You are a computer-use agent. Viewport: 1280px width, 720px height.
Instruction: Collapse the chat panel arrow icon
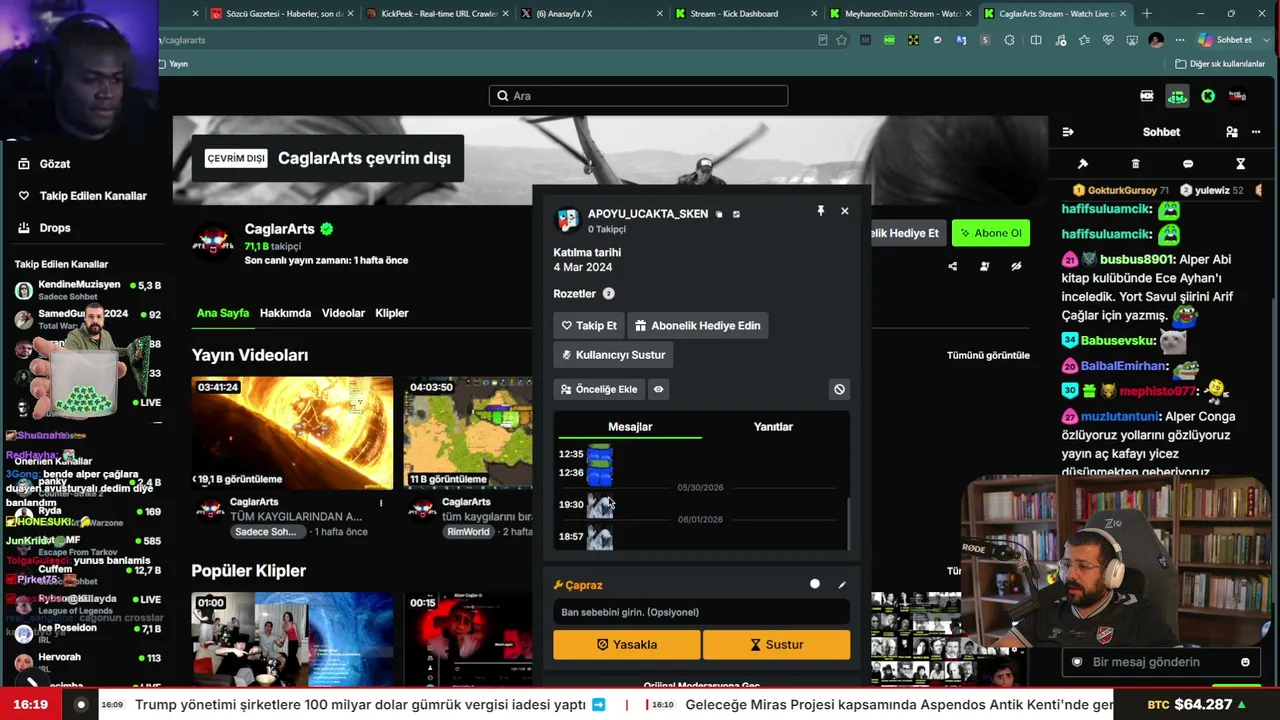tap(1068, 132)
